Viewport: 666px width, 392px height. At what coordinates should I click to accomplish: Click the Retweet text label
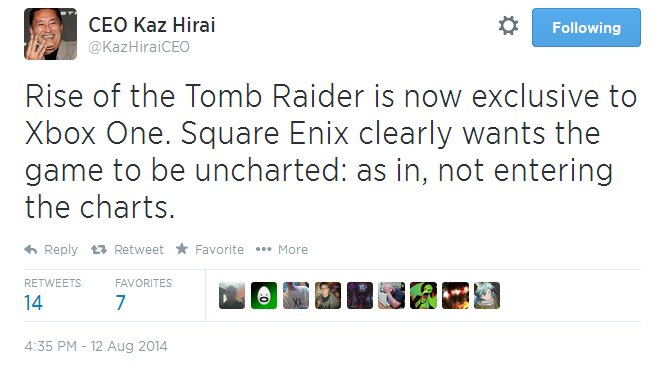[138, 249]
